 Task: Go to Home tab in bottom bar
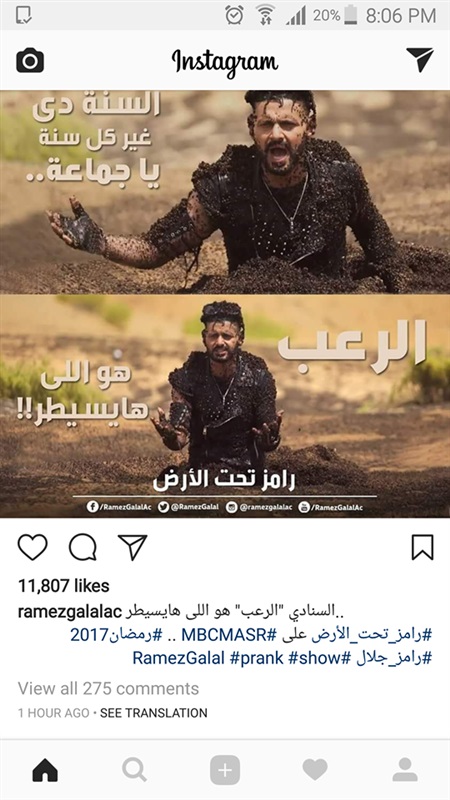click(45, 769)
